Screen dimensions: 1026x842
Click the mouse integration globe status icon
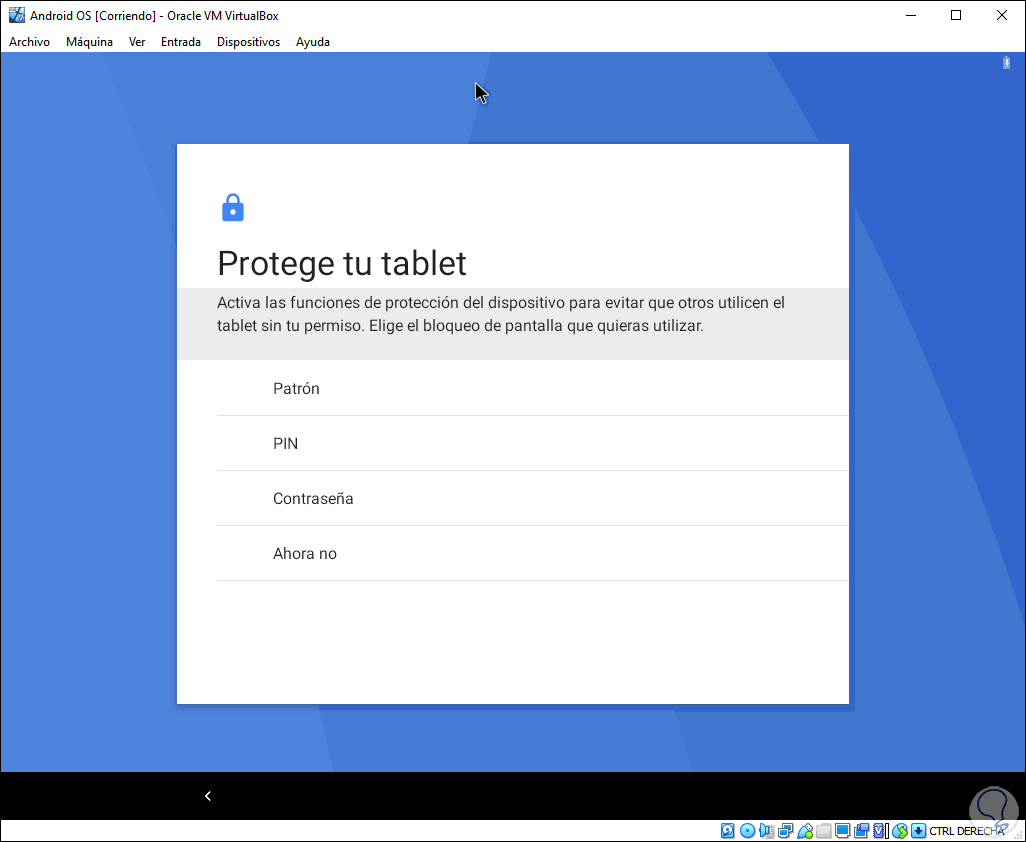900,831
